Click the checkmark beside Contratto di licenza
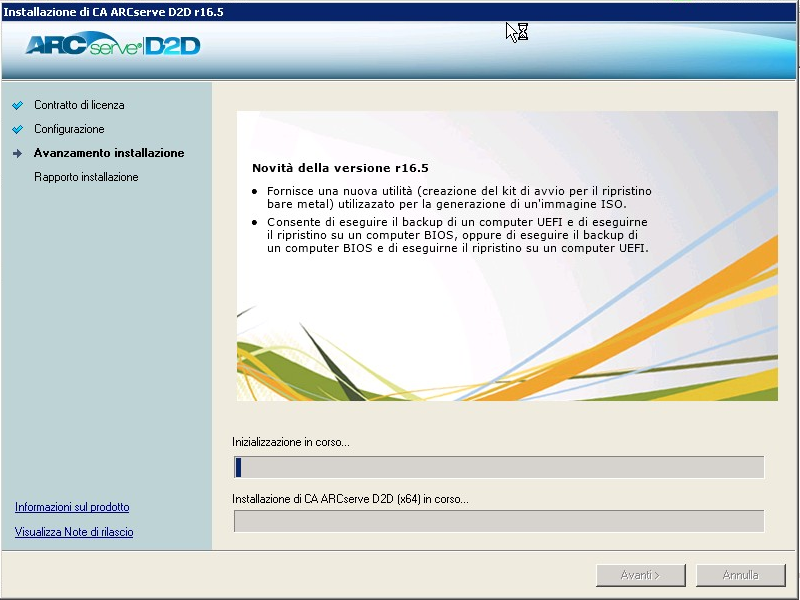800x600 pixels. [17, 105]
